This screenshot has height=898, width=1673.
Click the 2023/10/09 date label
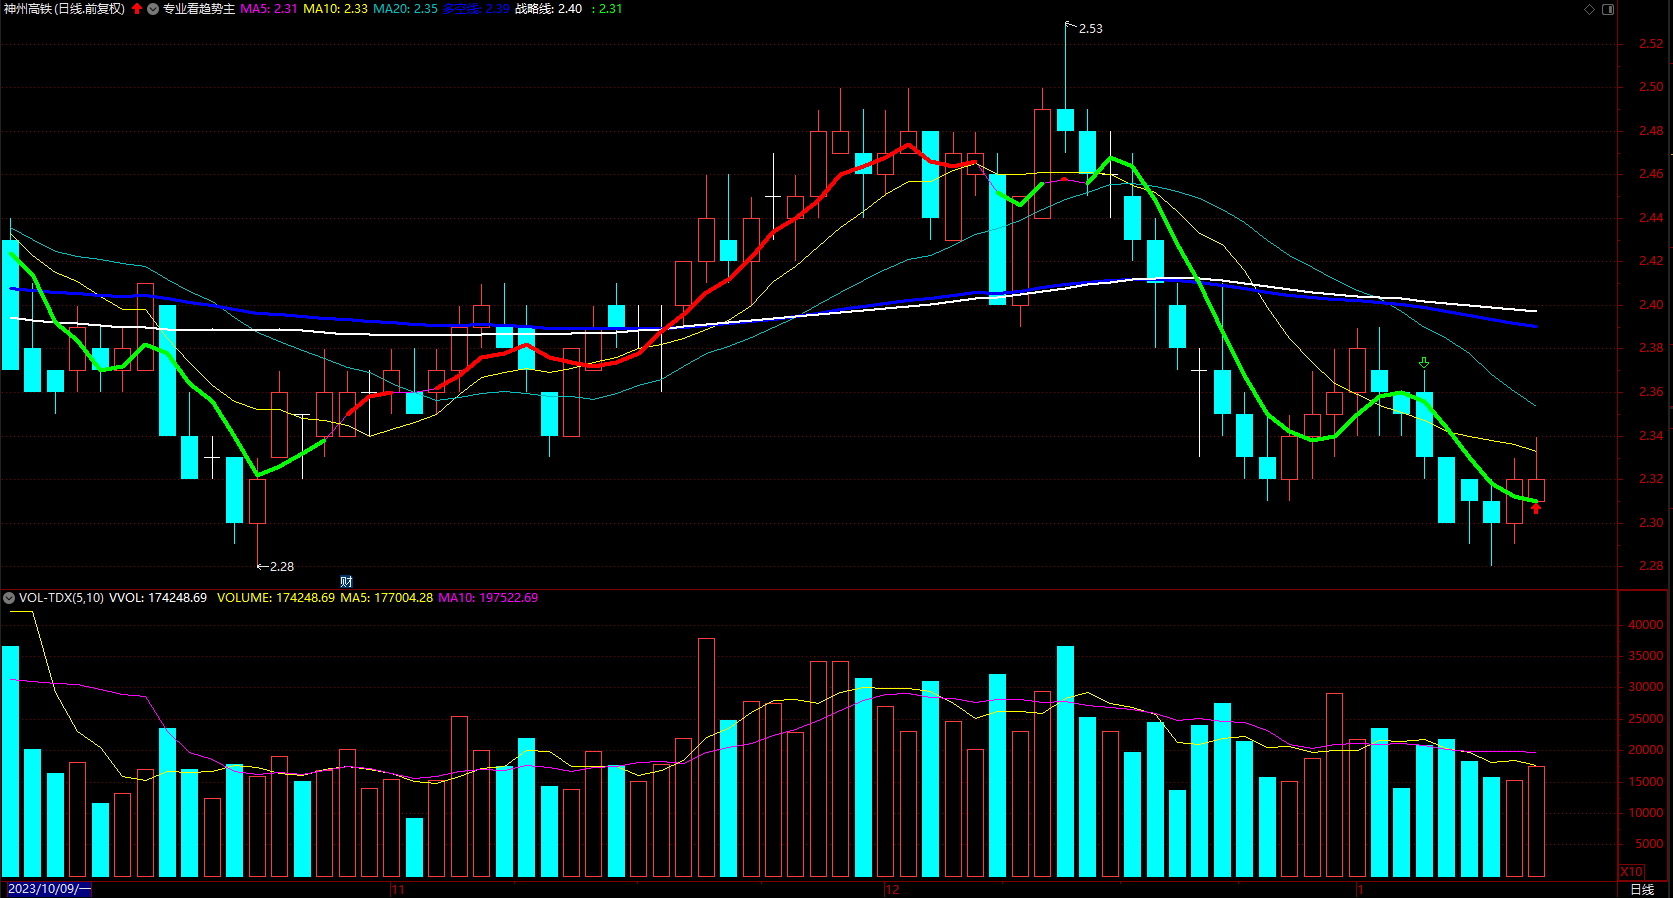coord(47,889)
